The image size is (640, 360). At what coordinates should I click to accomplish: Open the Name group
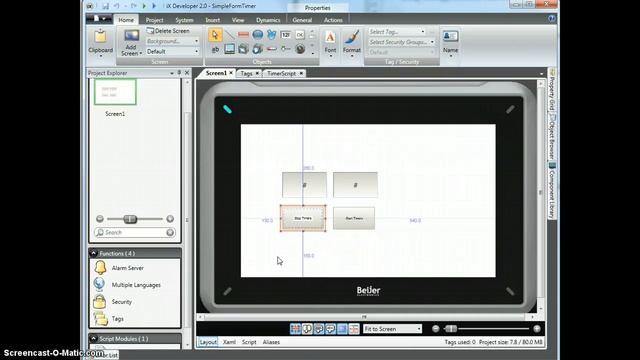click(x=450, y=43)
